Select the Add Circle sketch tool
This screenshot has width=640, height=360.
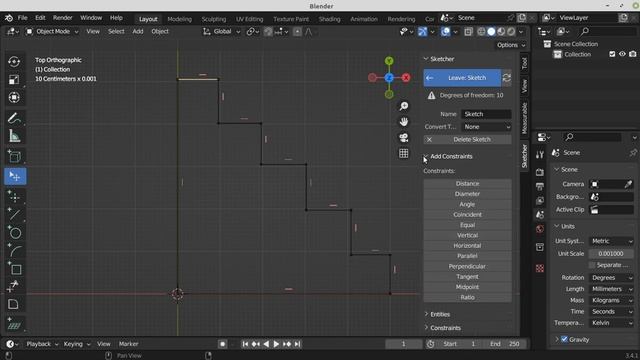[x=14, y=233]
